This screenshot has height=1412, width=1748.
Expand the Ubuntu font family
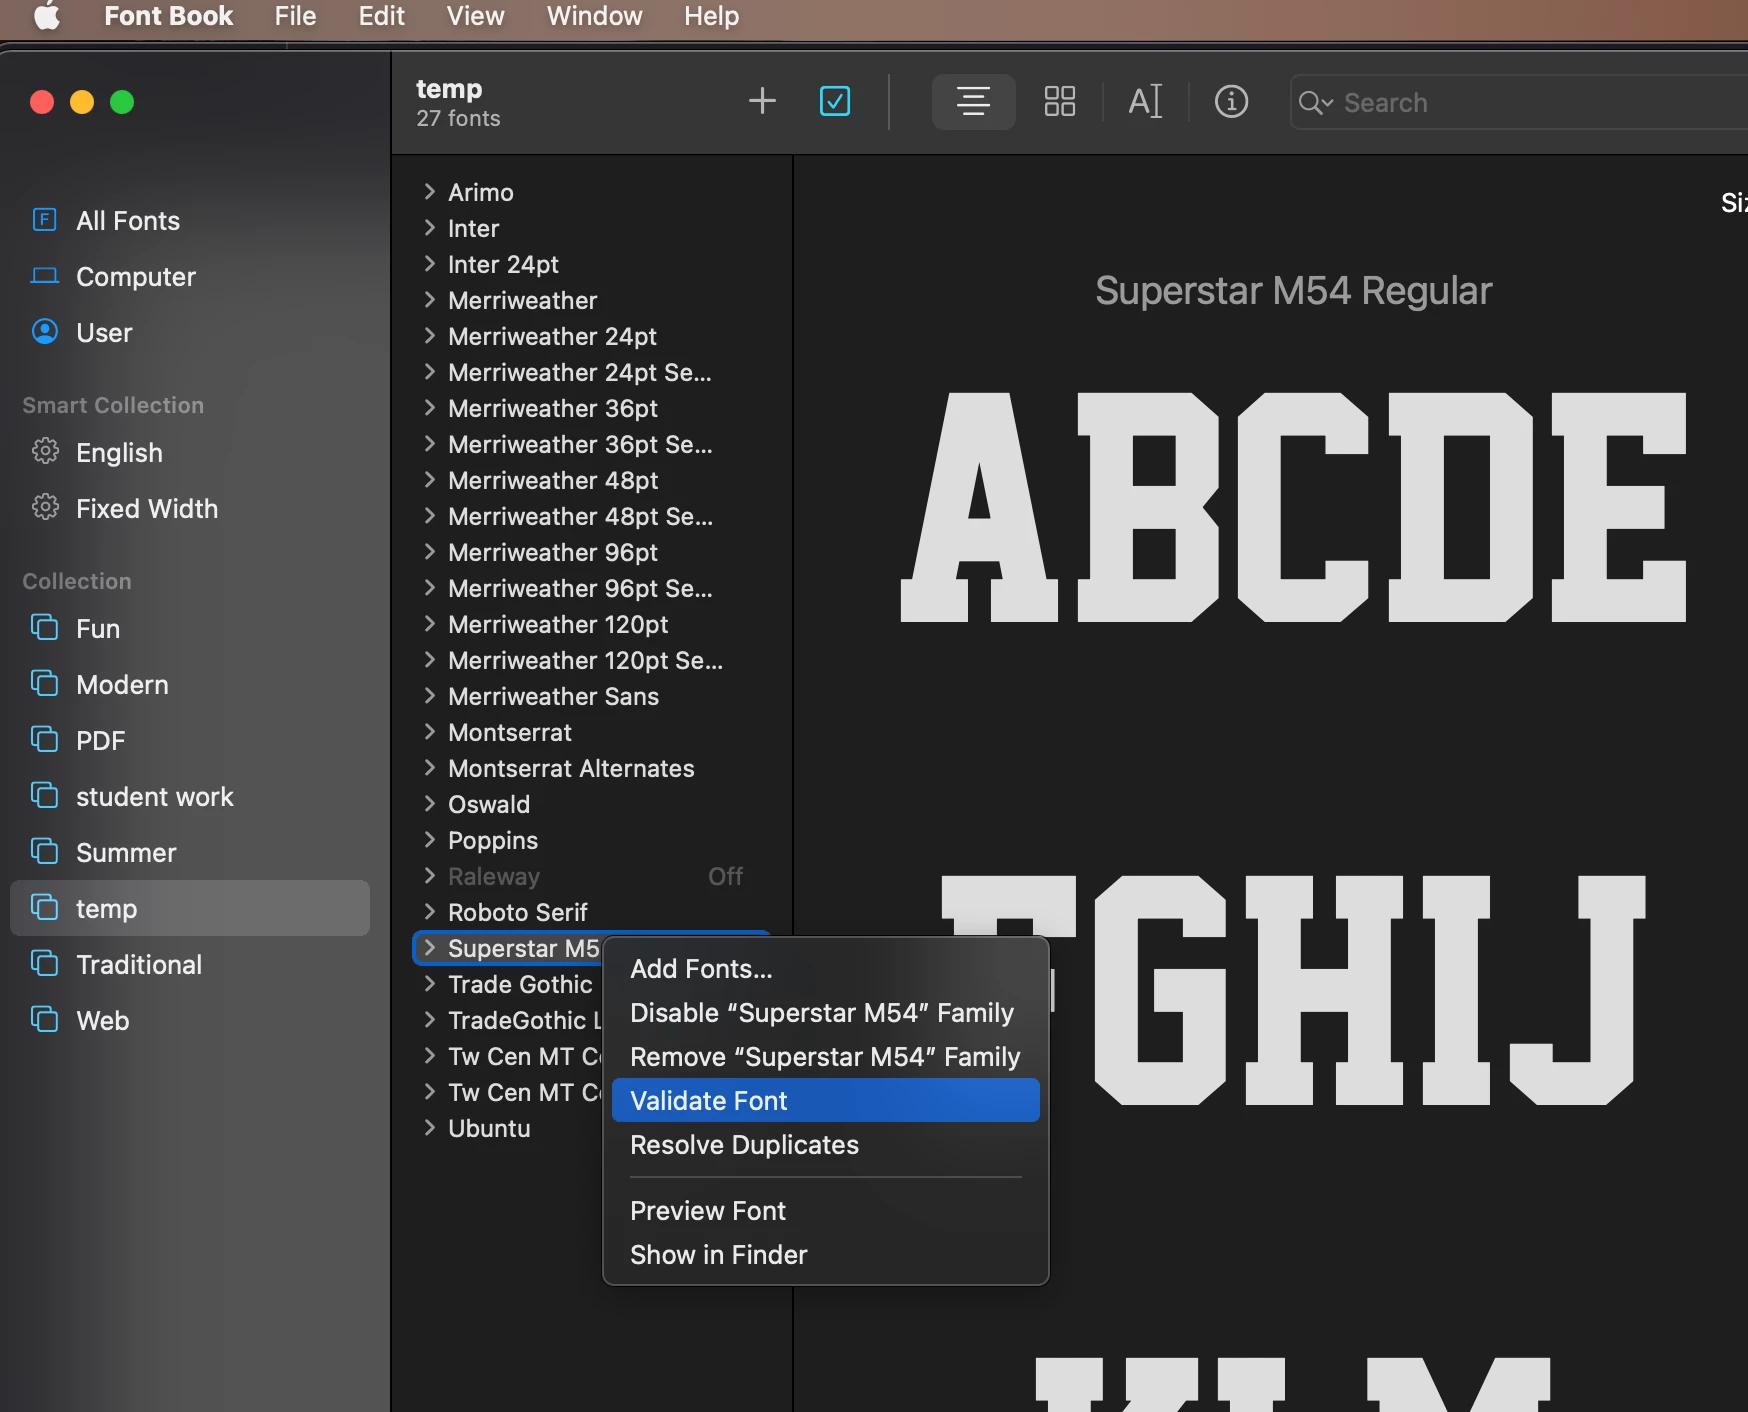pyautogui.click(x=429, y=1128)
